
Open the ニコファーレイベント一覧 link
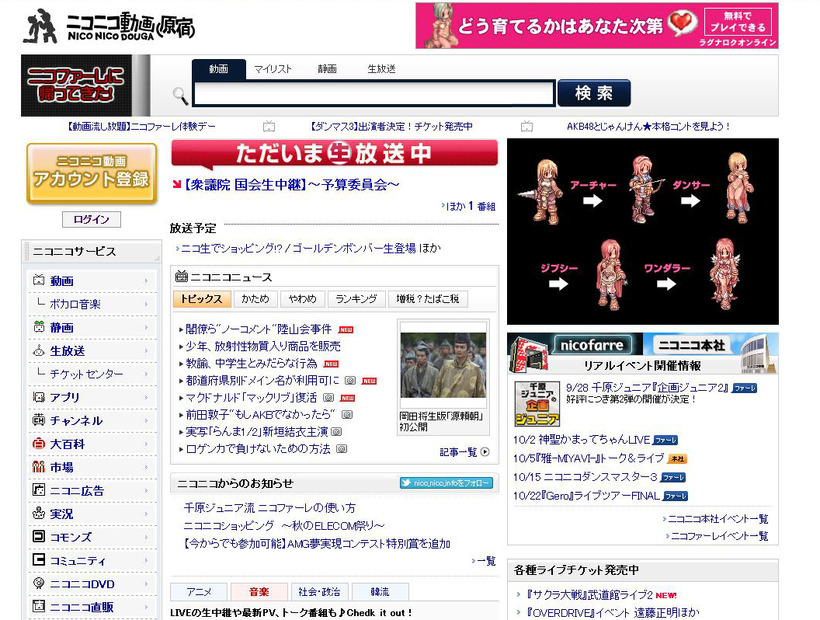(x=719, y=536)
